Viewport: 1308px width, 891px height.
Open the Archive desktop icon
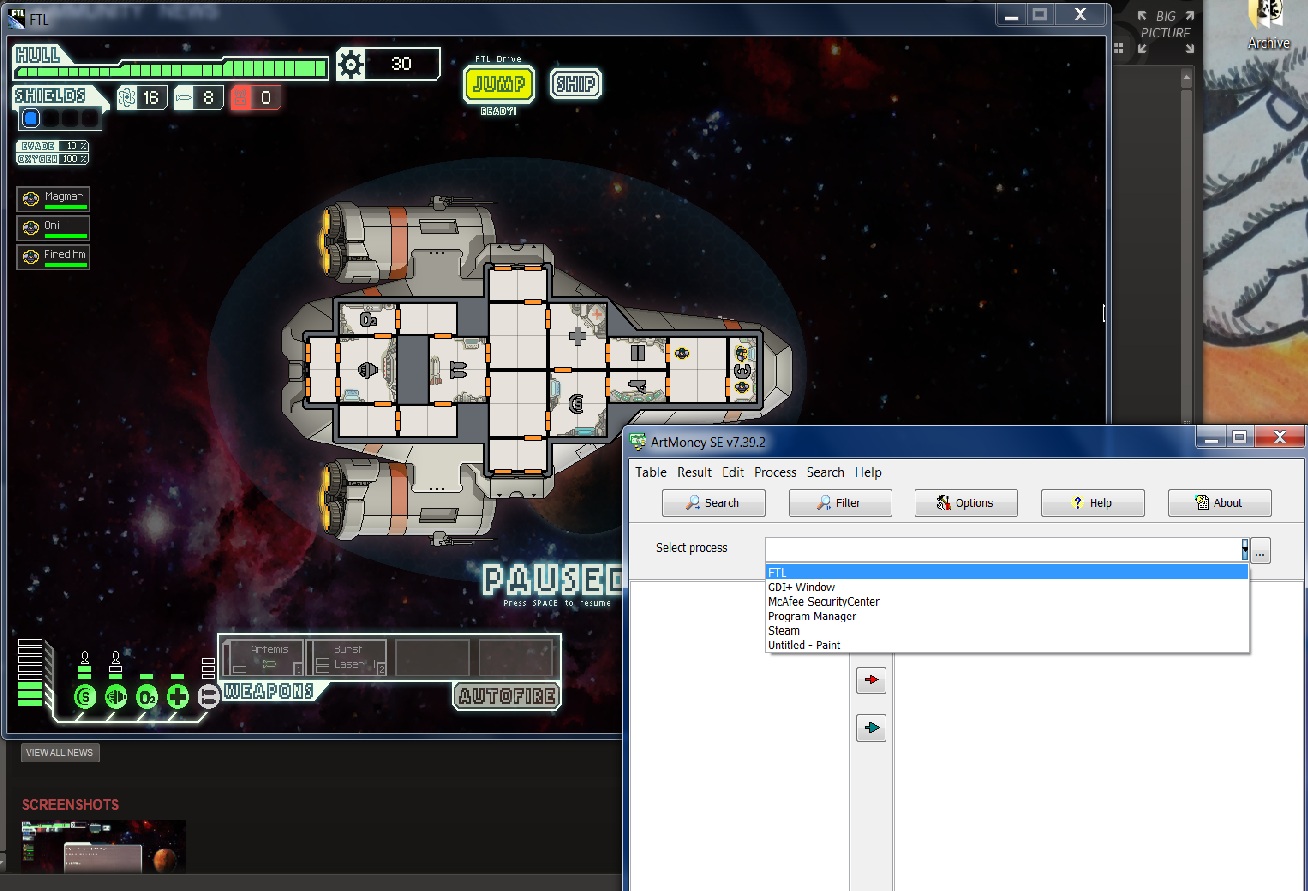click(x=1268, y=24)
